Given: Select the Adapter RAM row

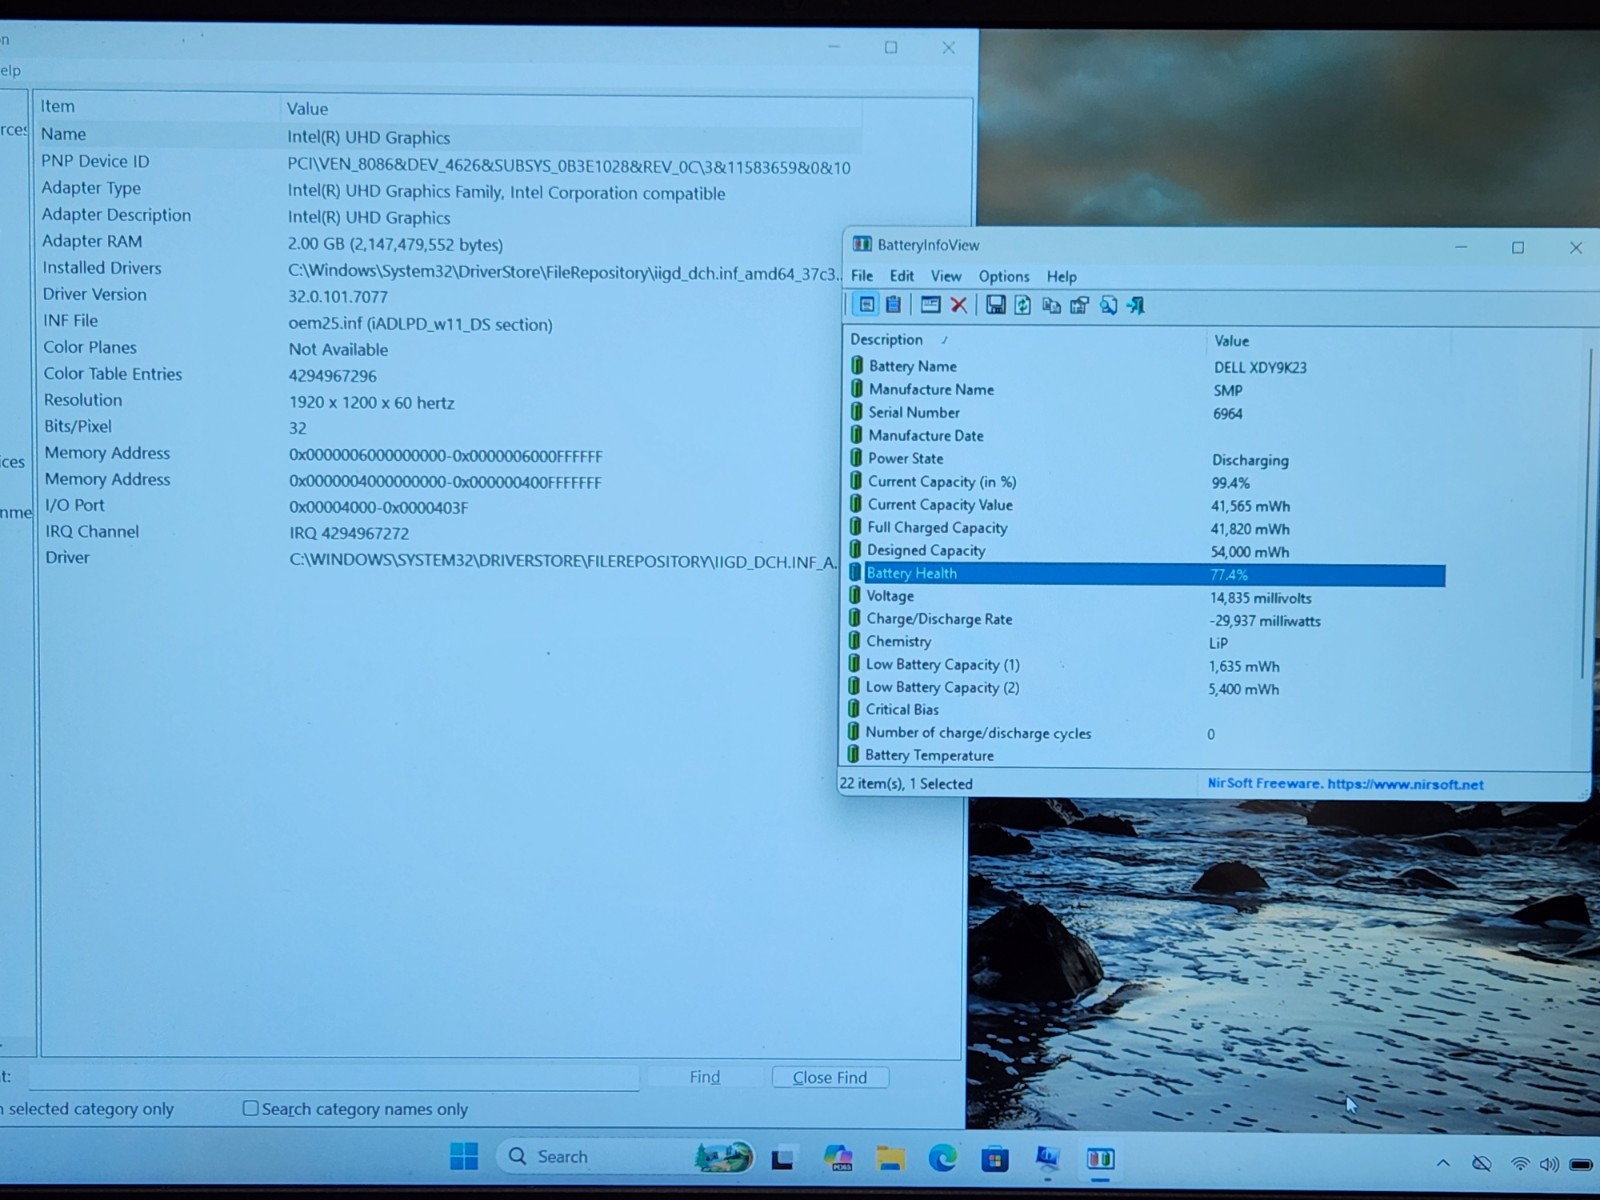Looking at the screenshot, I should point(450,242).
